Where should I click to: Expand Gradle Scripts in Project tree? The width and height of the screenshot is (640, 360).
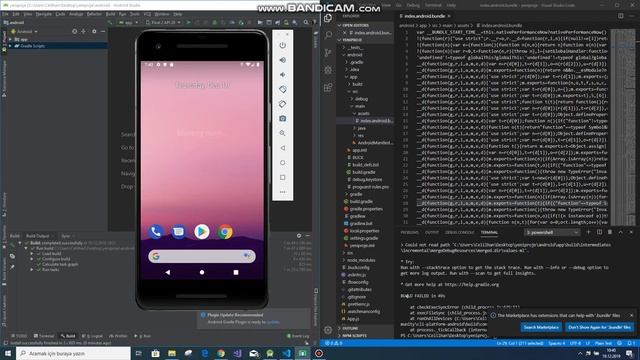[10, 46]
